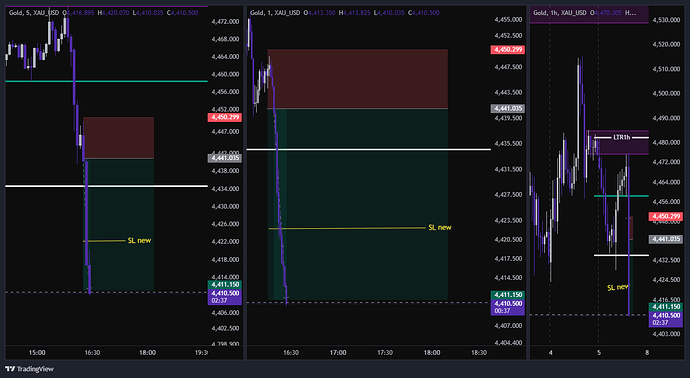This screenshot has height=378, width=690.
Task: Select the white horizontal line on the 1-minute chart
Action: pyautogui.click(x=368, y=150)
